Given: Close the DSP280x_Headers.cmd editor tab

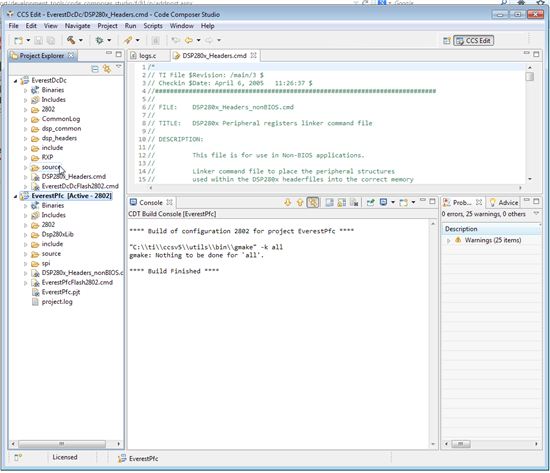Looking at the screenshot, I should pyautogui.click(x=253, y=55).
